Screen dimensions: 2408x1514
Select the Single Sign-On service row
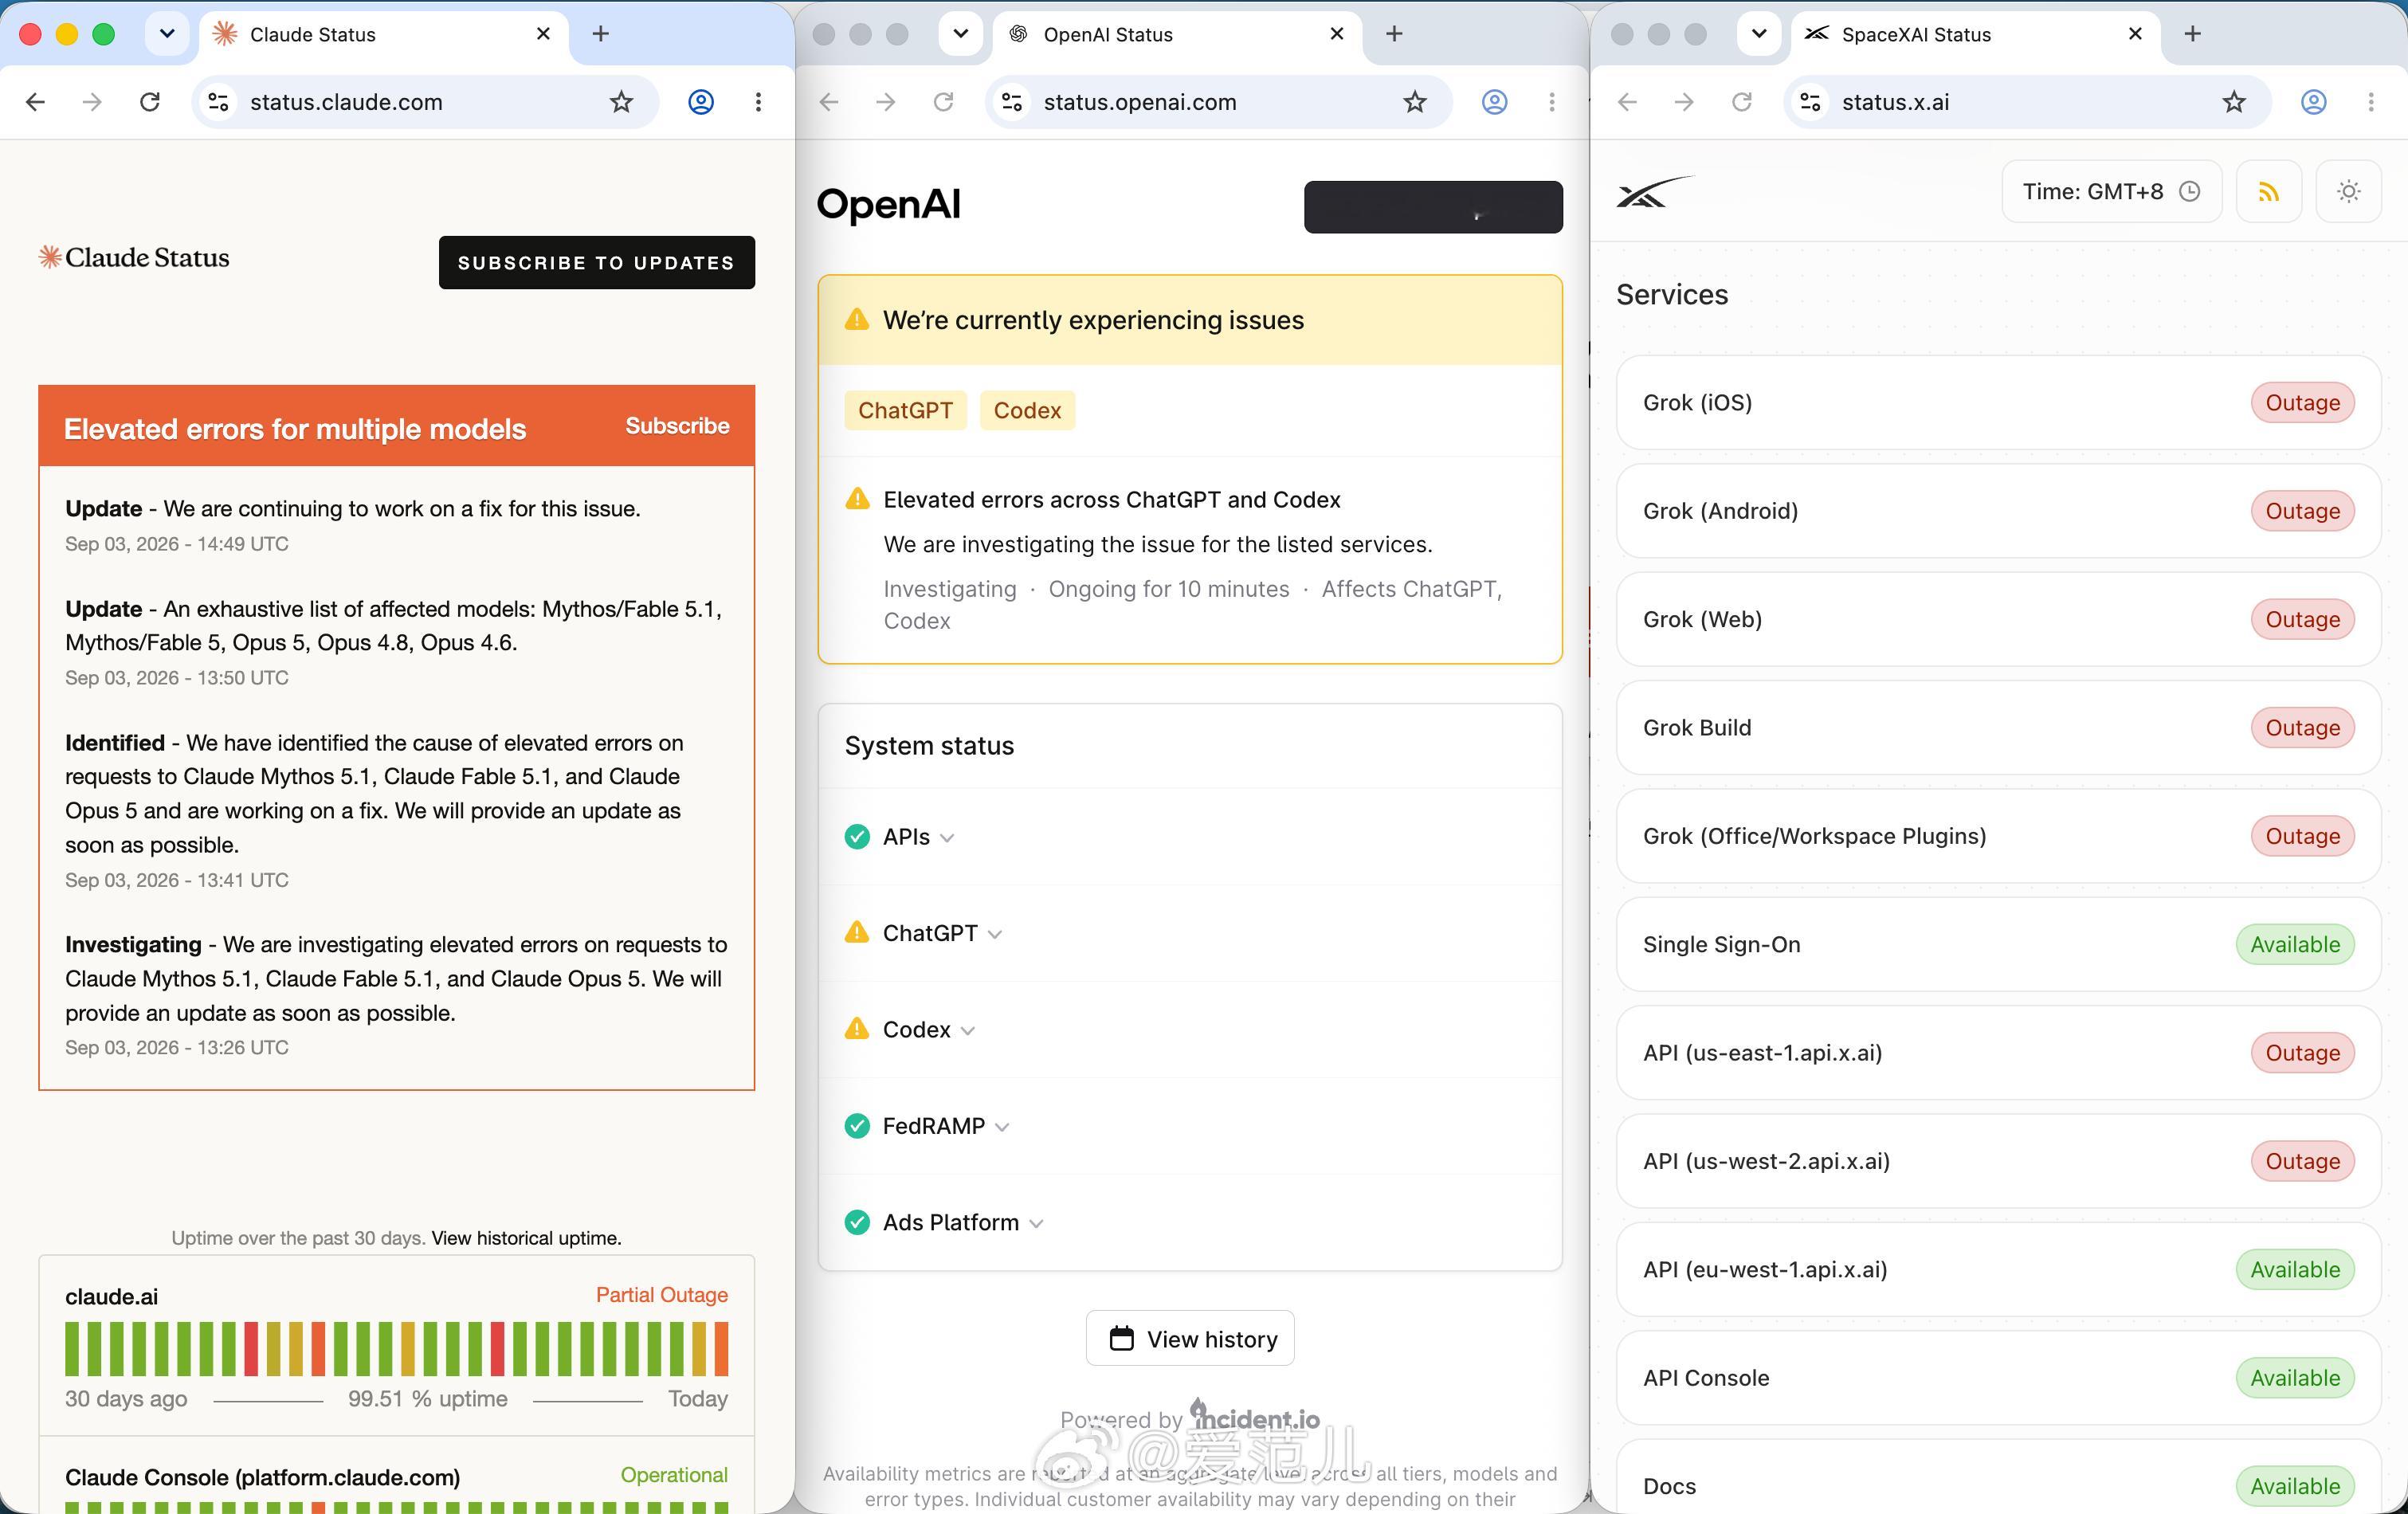(1998, 944)
